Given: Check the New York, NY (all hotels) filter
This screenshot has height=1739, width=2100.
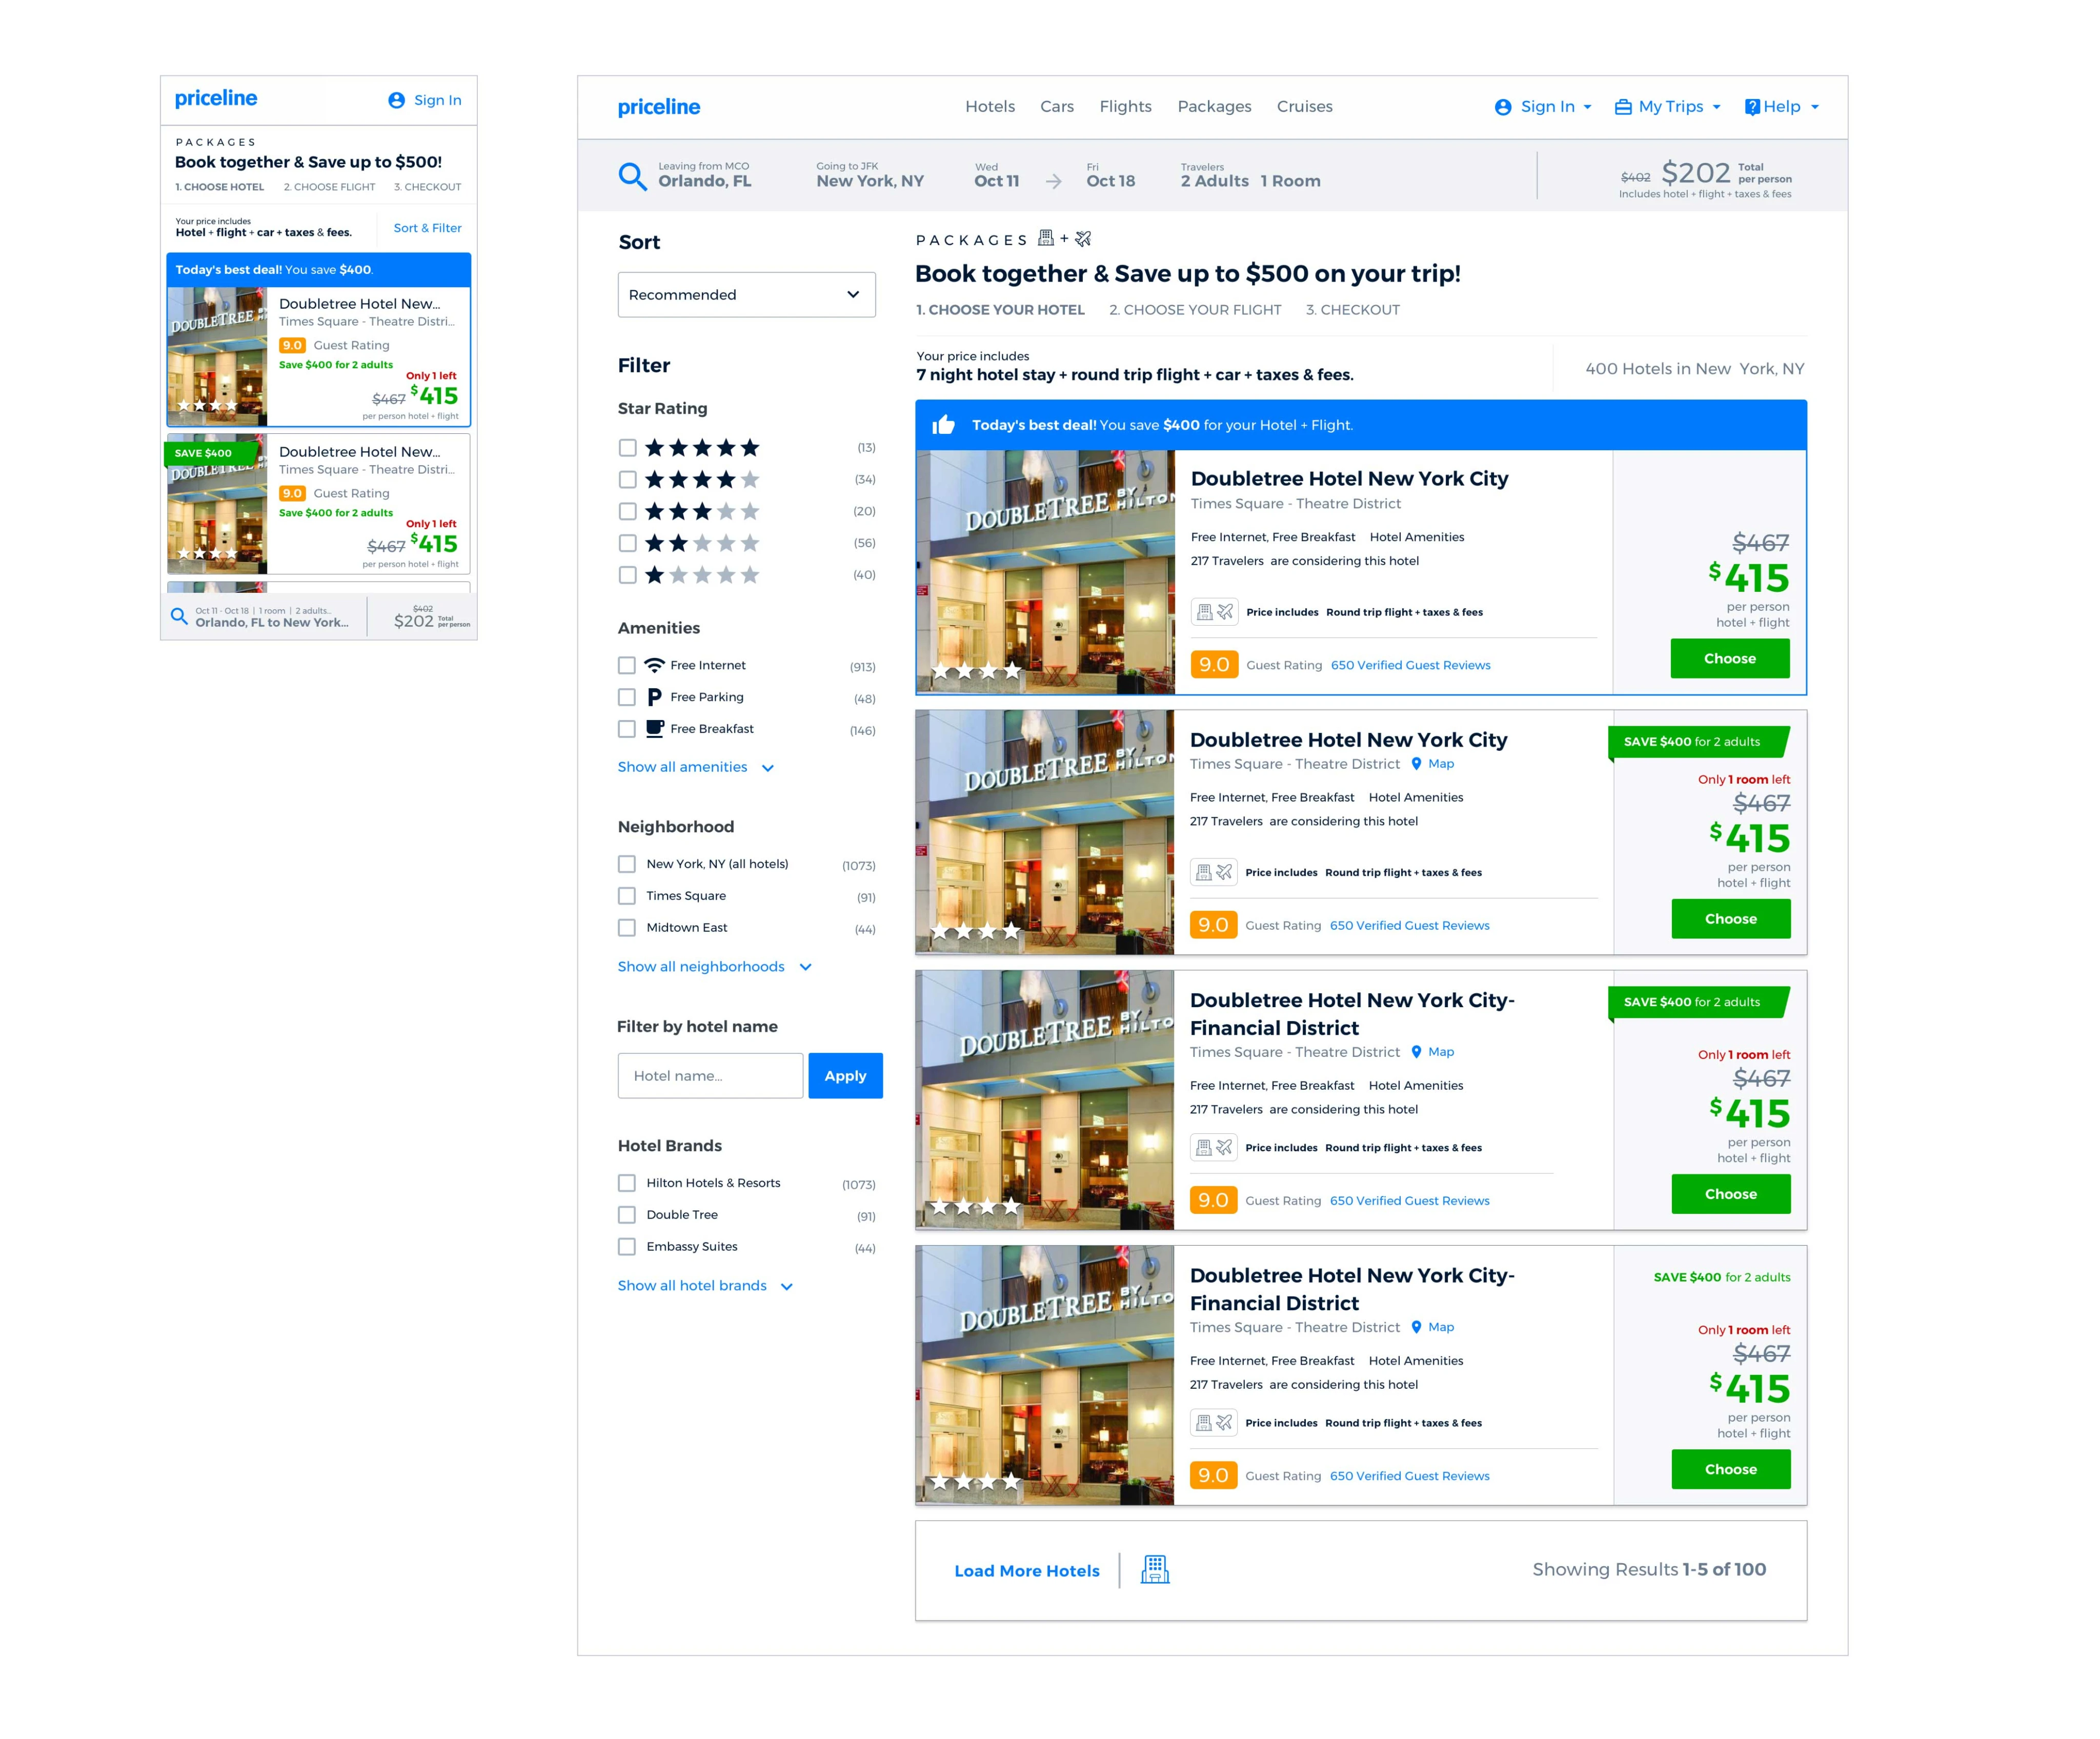Looking at the screenshot, I should (x=627, y=864).
